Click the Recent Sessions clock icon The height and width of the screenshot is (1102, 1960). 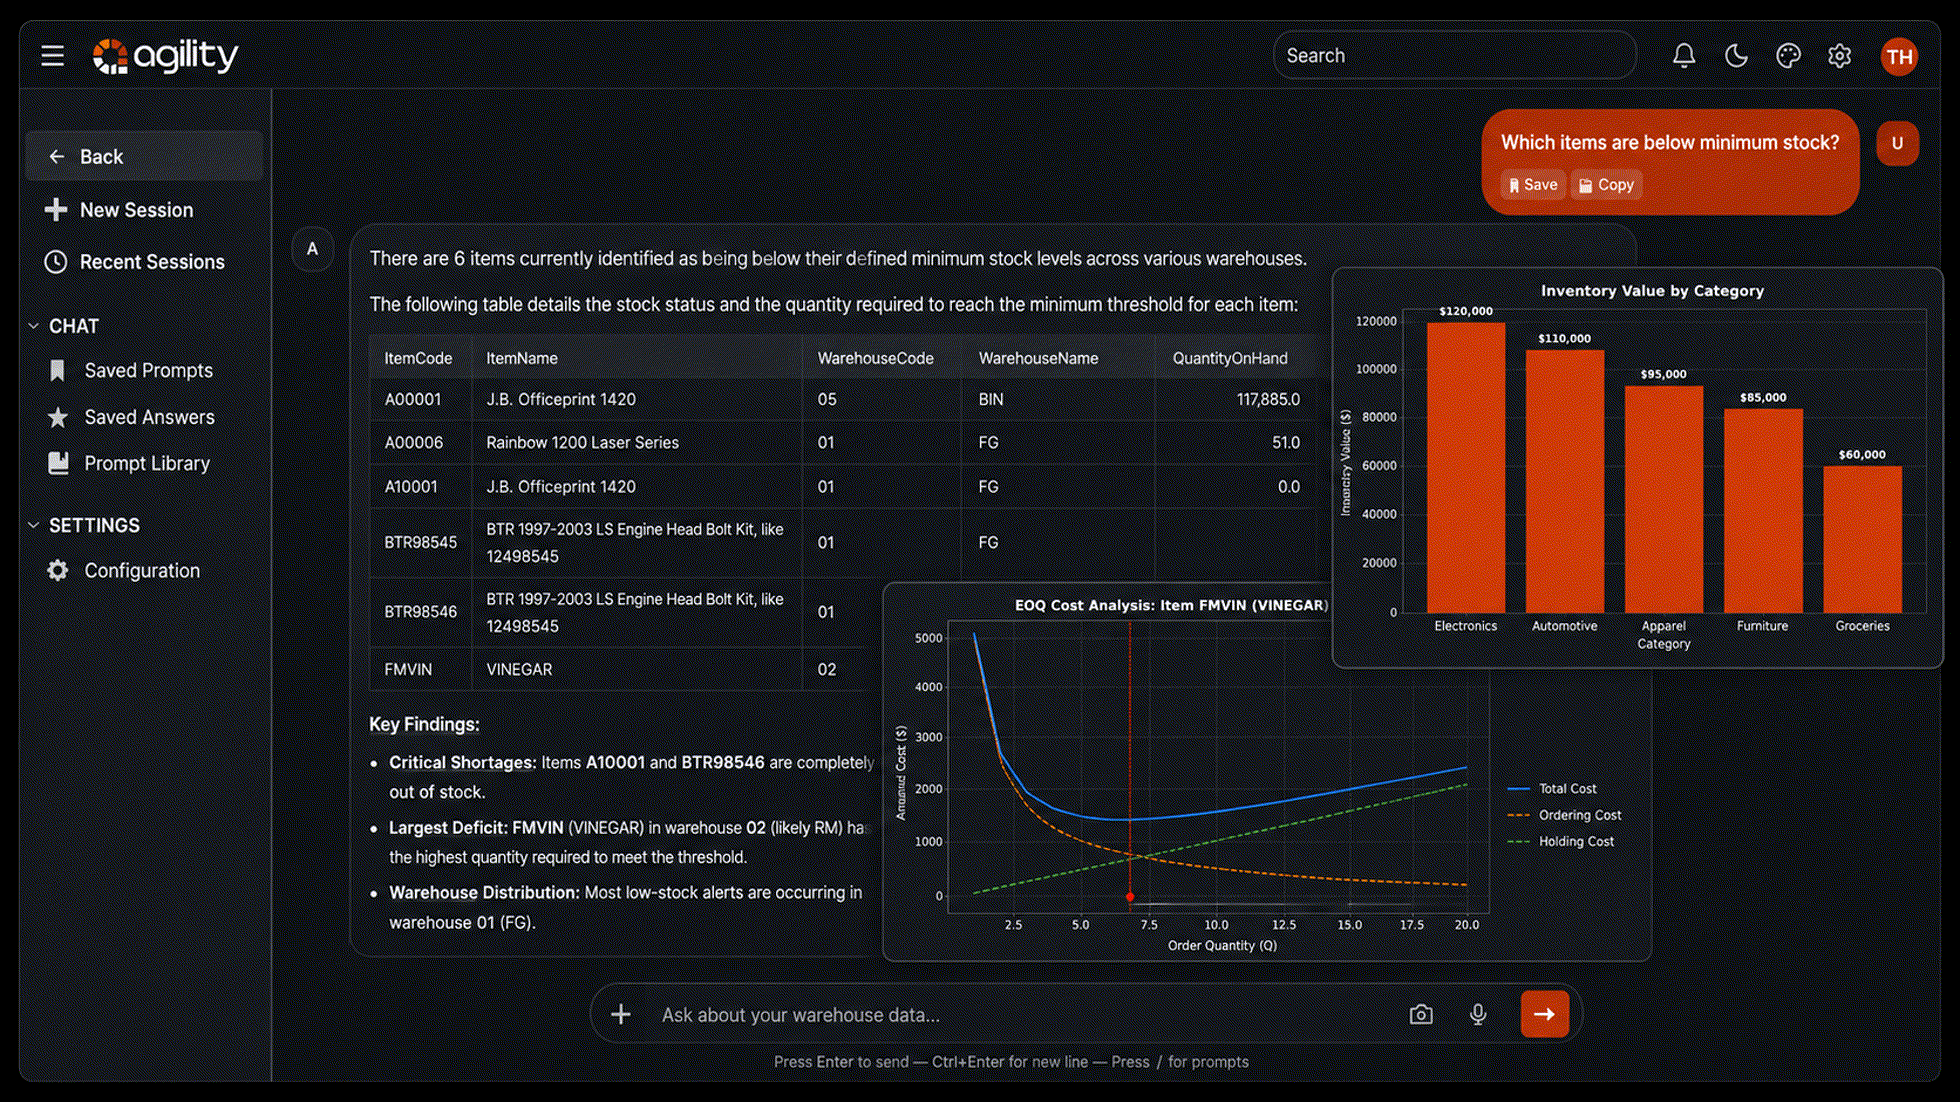pos(56,262)
